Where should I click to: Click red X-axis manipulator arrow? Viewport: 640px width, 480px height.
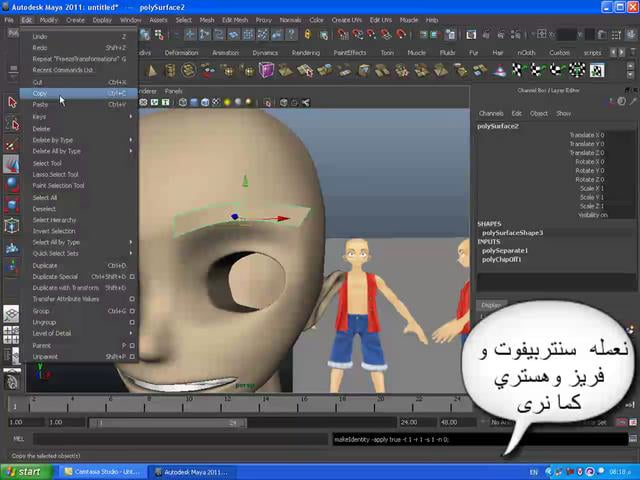(283, 218)
